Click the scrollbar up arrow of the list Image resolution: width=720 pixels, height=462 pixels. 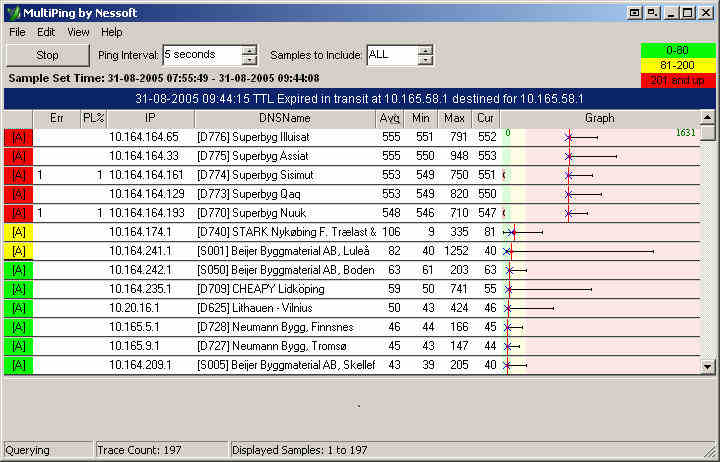click(x=708, y=118)
